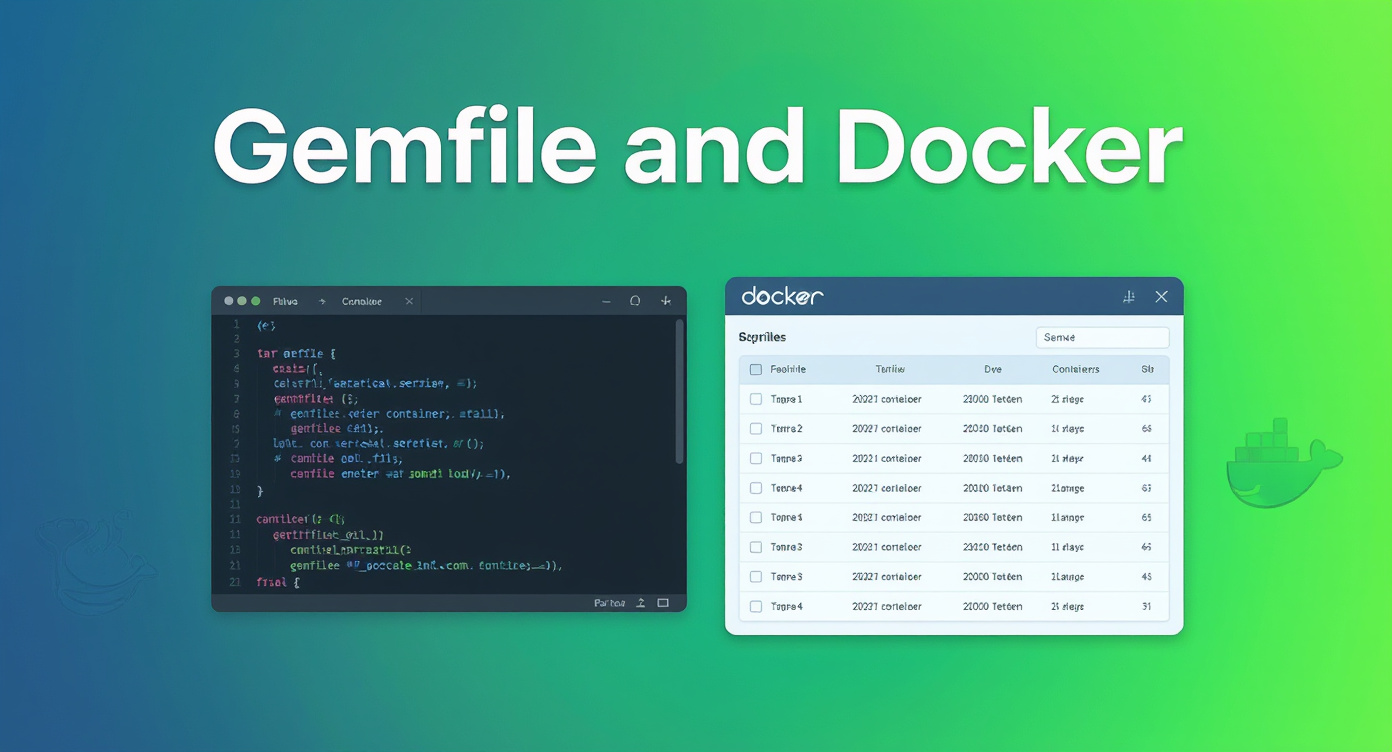Click the editor vertical scrollbar thumb

click(679, 391)
